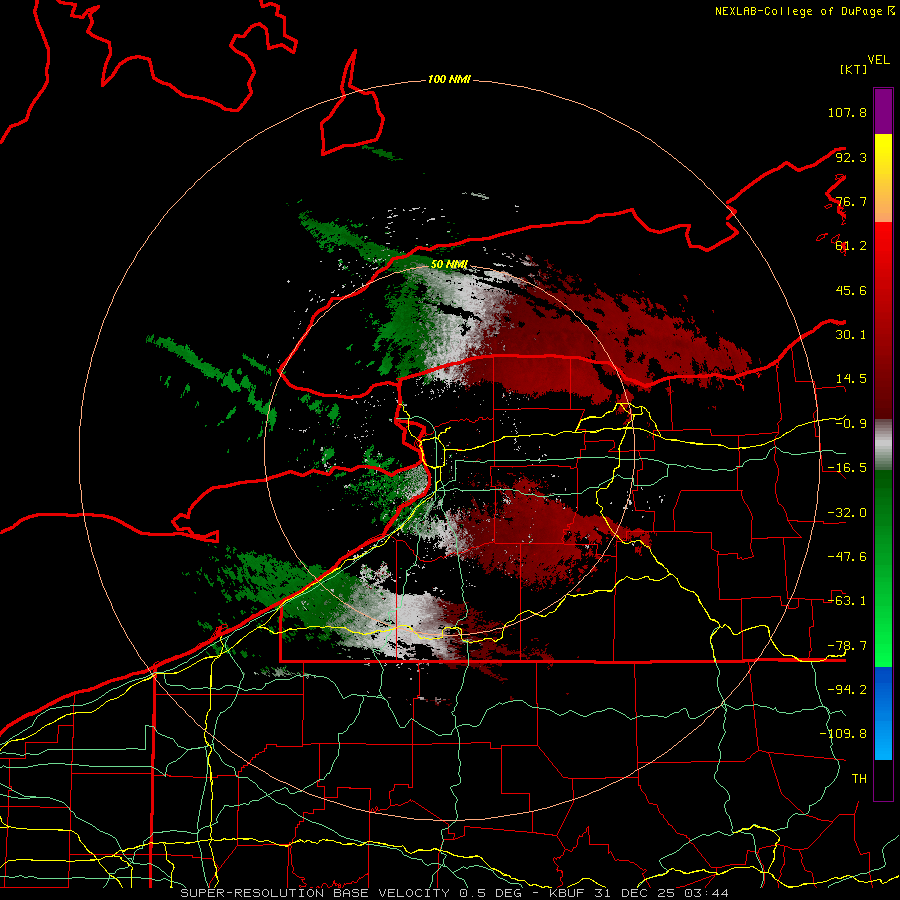
Task: Click the 50 NMI range ring label
Action: point(449,264)
